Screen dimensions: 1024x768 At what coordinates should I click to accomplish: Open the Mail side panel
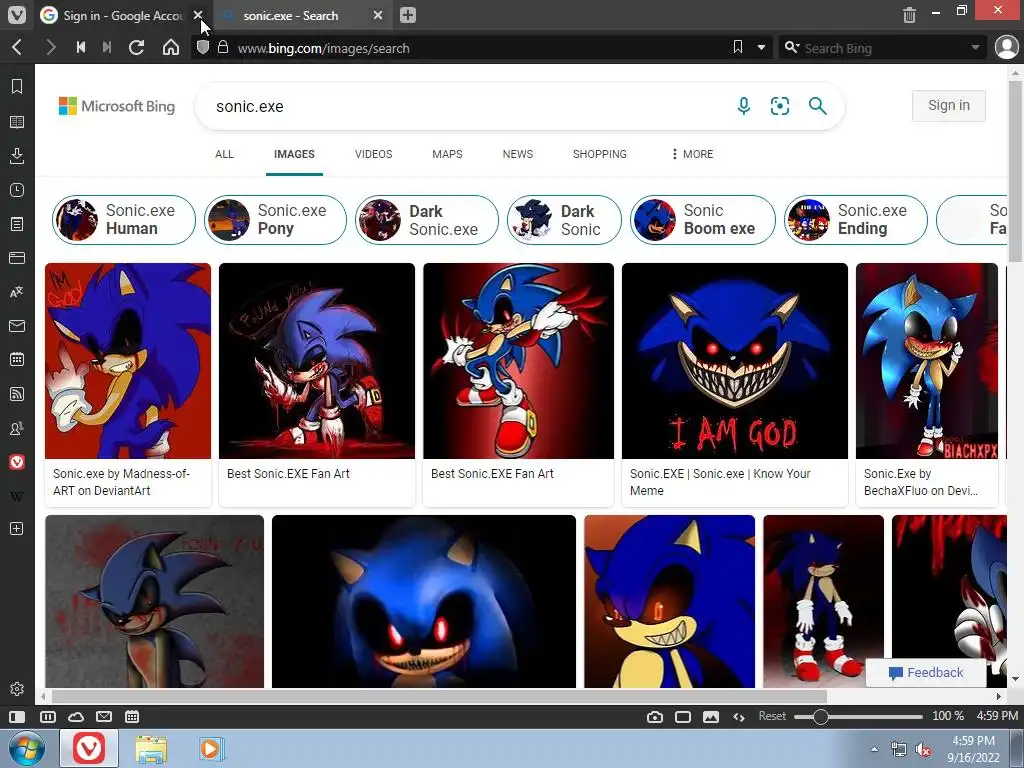pyautogui.click(x=17, y=326)
